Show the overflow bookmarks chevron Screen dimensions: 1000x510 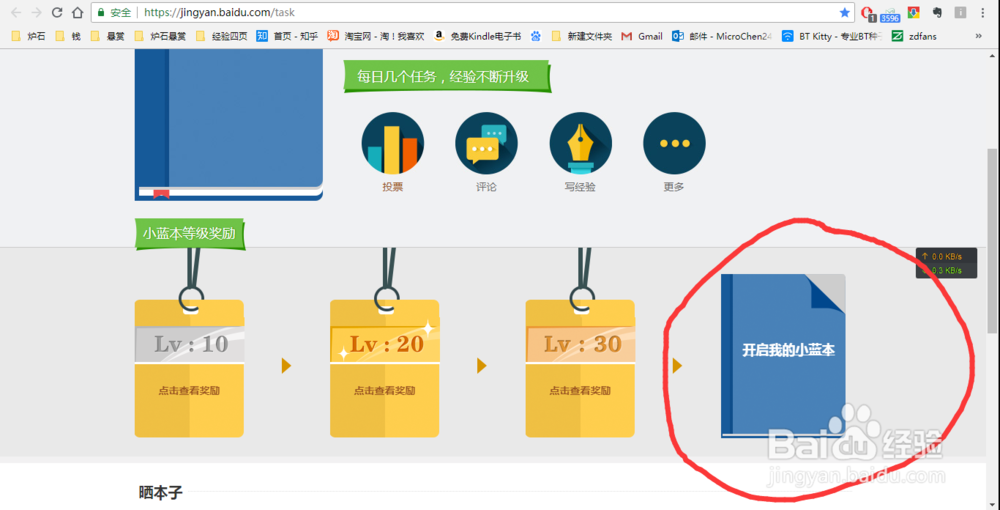pos(979,36)
